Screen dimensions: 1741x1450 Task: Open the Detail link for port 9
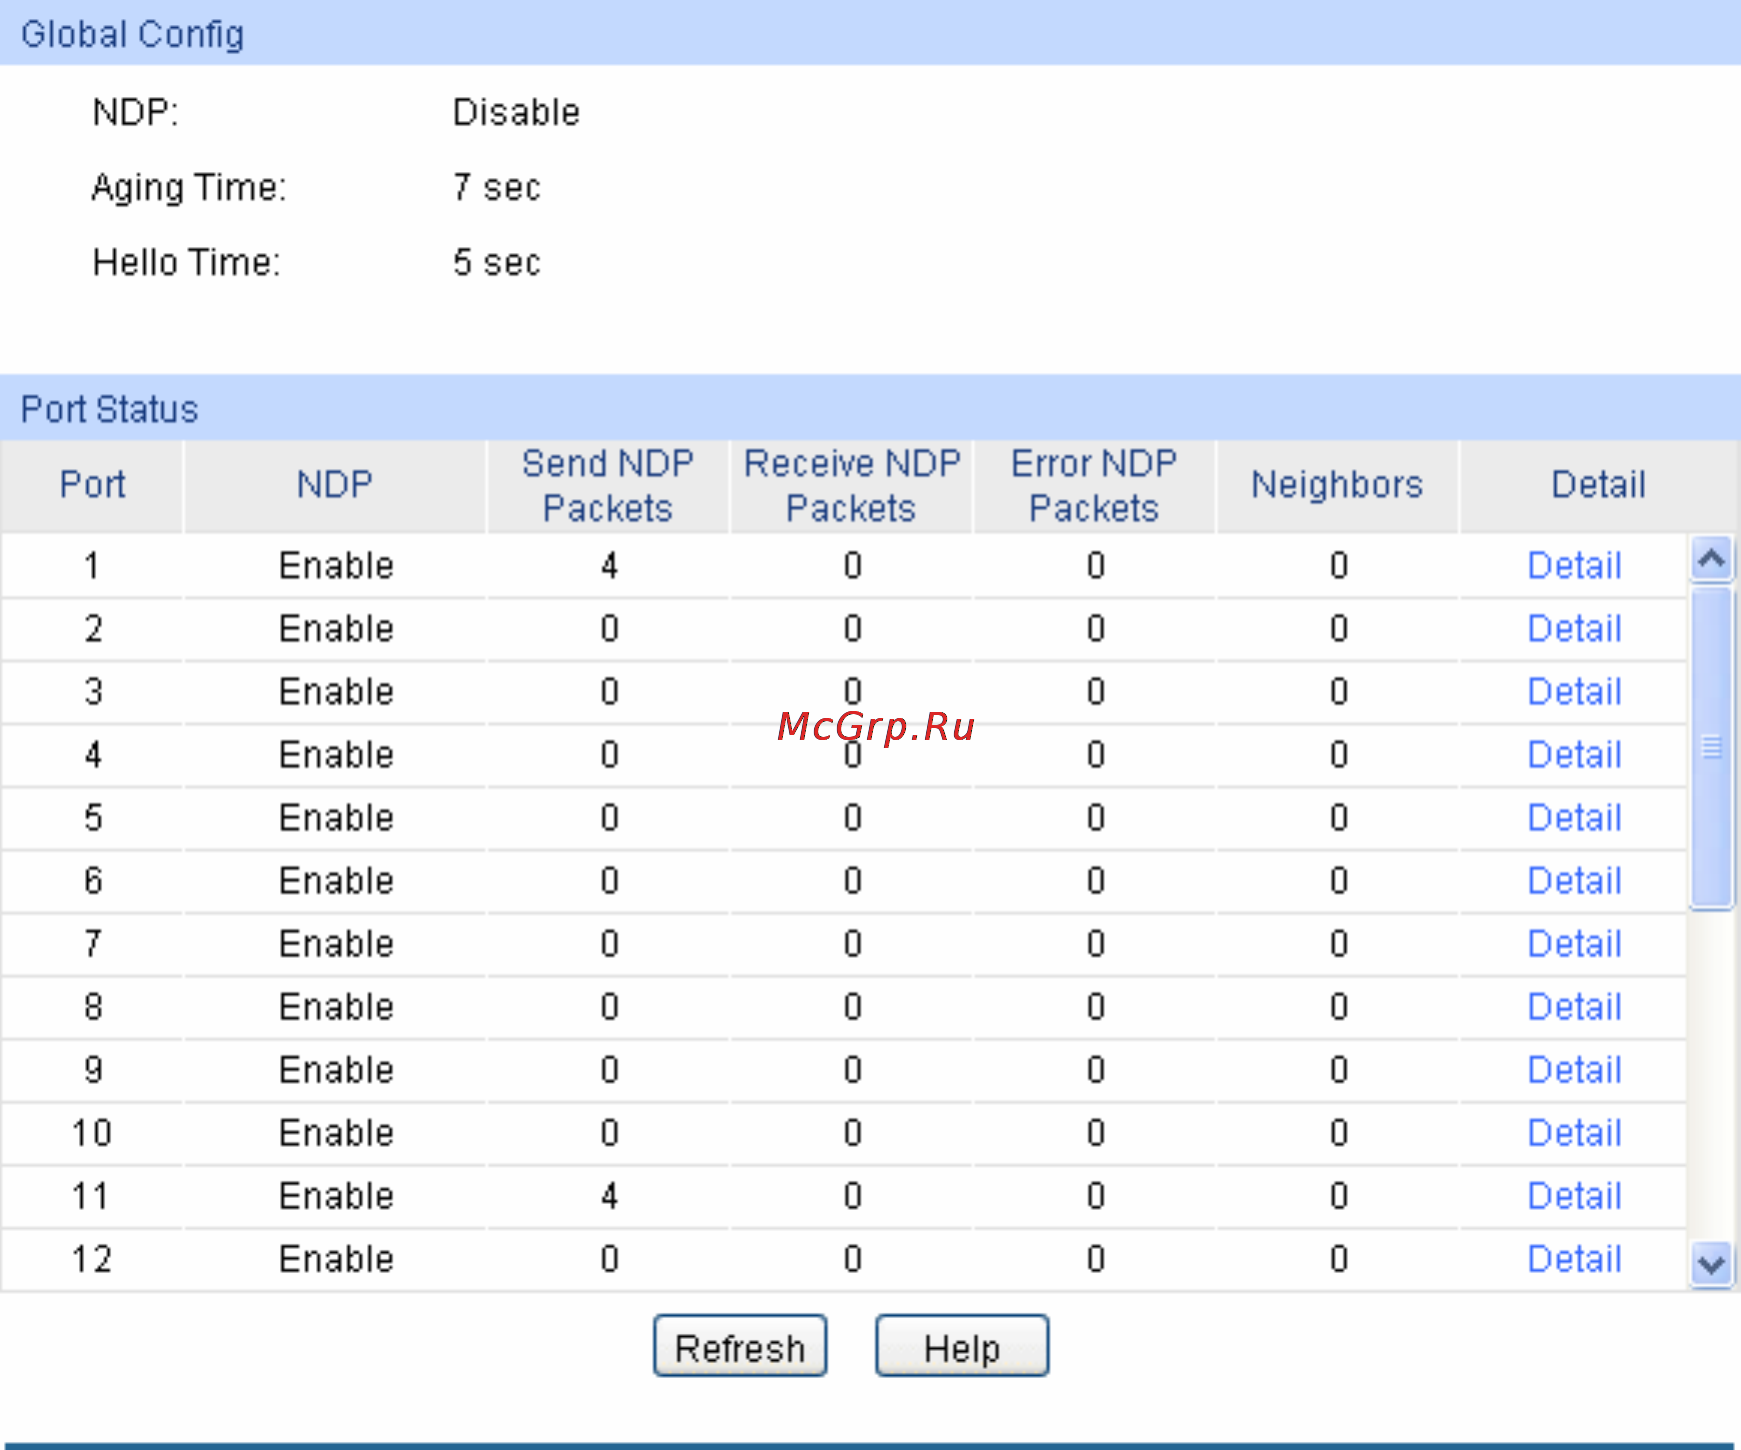point(1574,1070)
